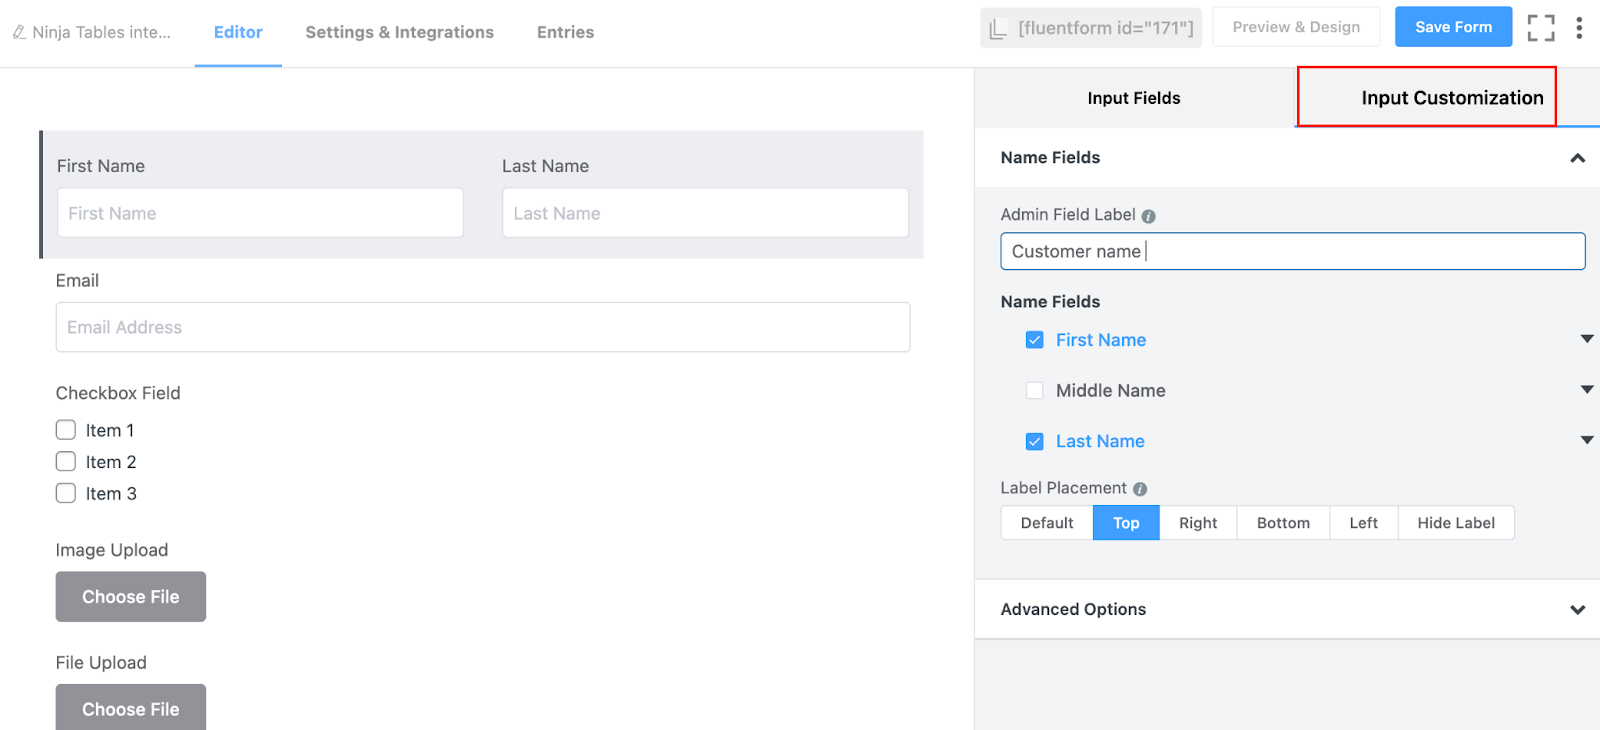Set label placement to Bottom
1600x730 pixels.
click(1283, 523)
